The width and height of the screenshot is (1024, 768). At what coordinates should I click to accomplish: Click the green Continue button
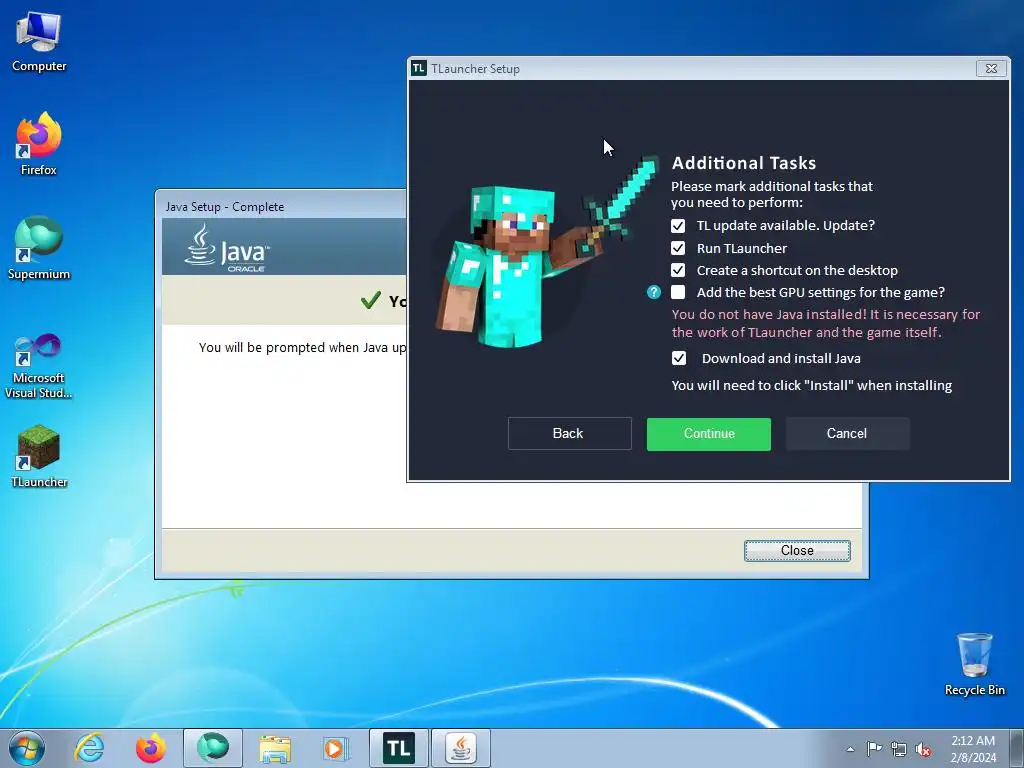click(709, 434)
